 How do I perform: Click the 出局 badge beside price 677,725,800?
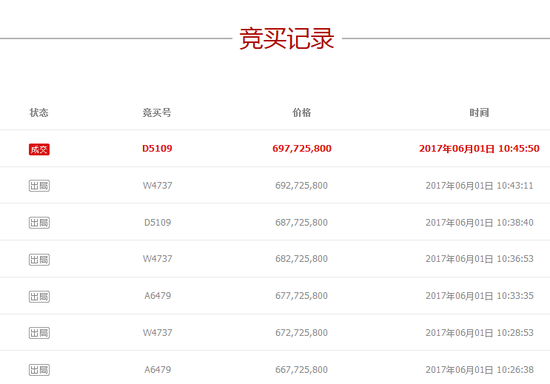point(39,297)
